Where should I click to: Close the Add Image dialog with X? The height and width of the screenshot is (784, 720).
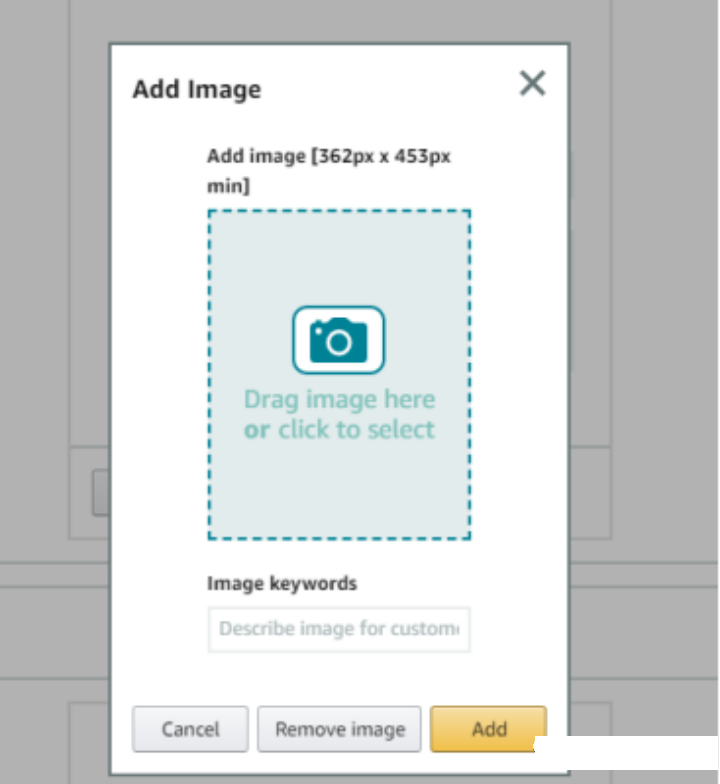tap(533, 84)
